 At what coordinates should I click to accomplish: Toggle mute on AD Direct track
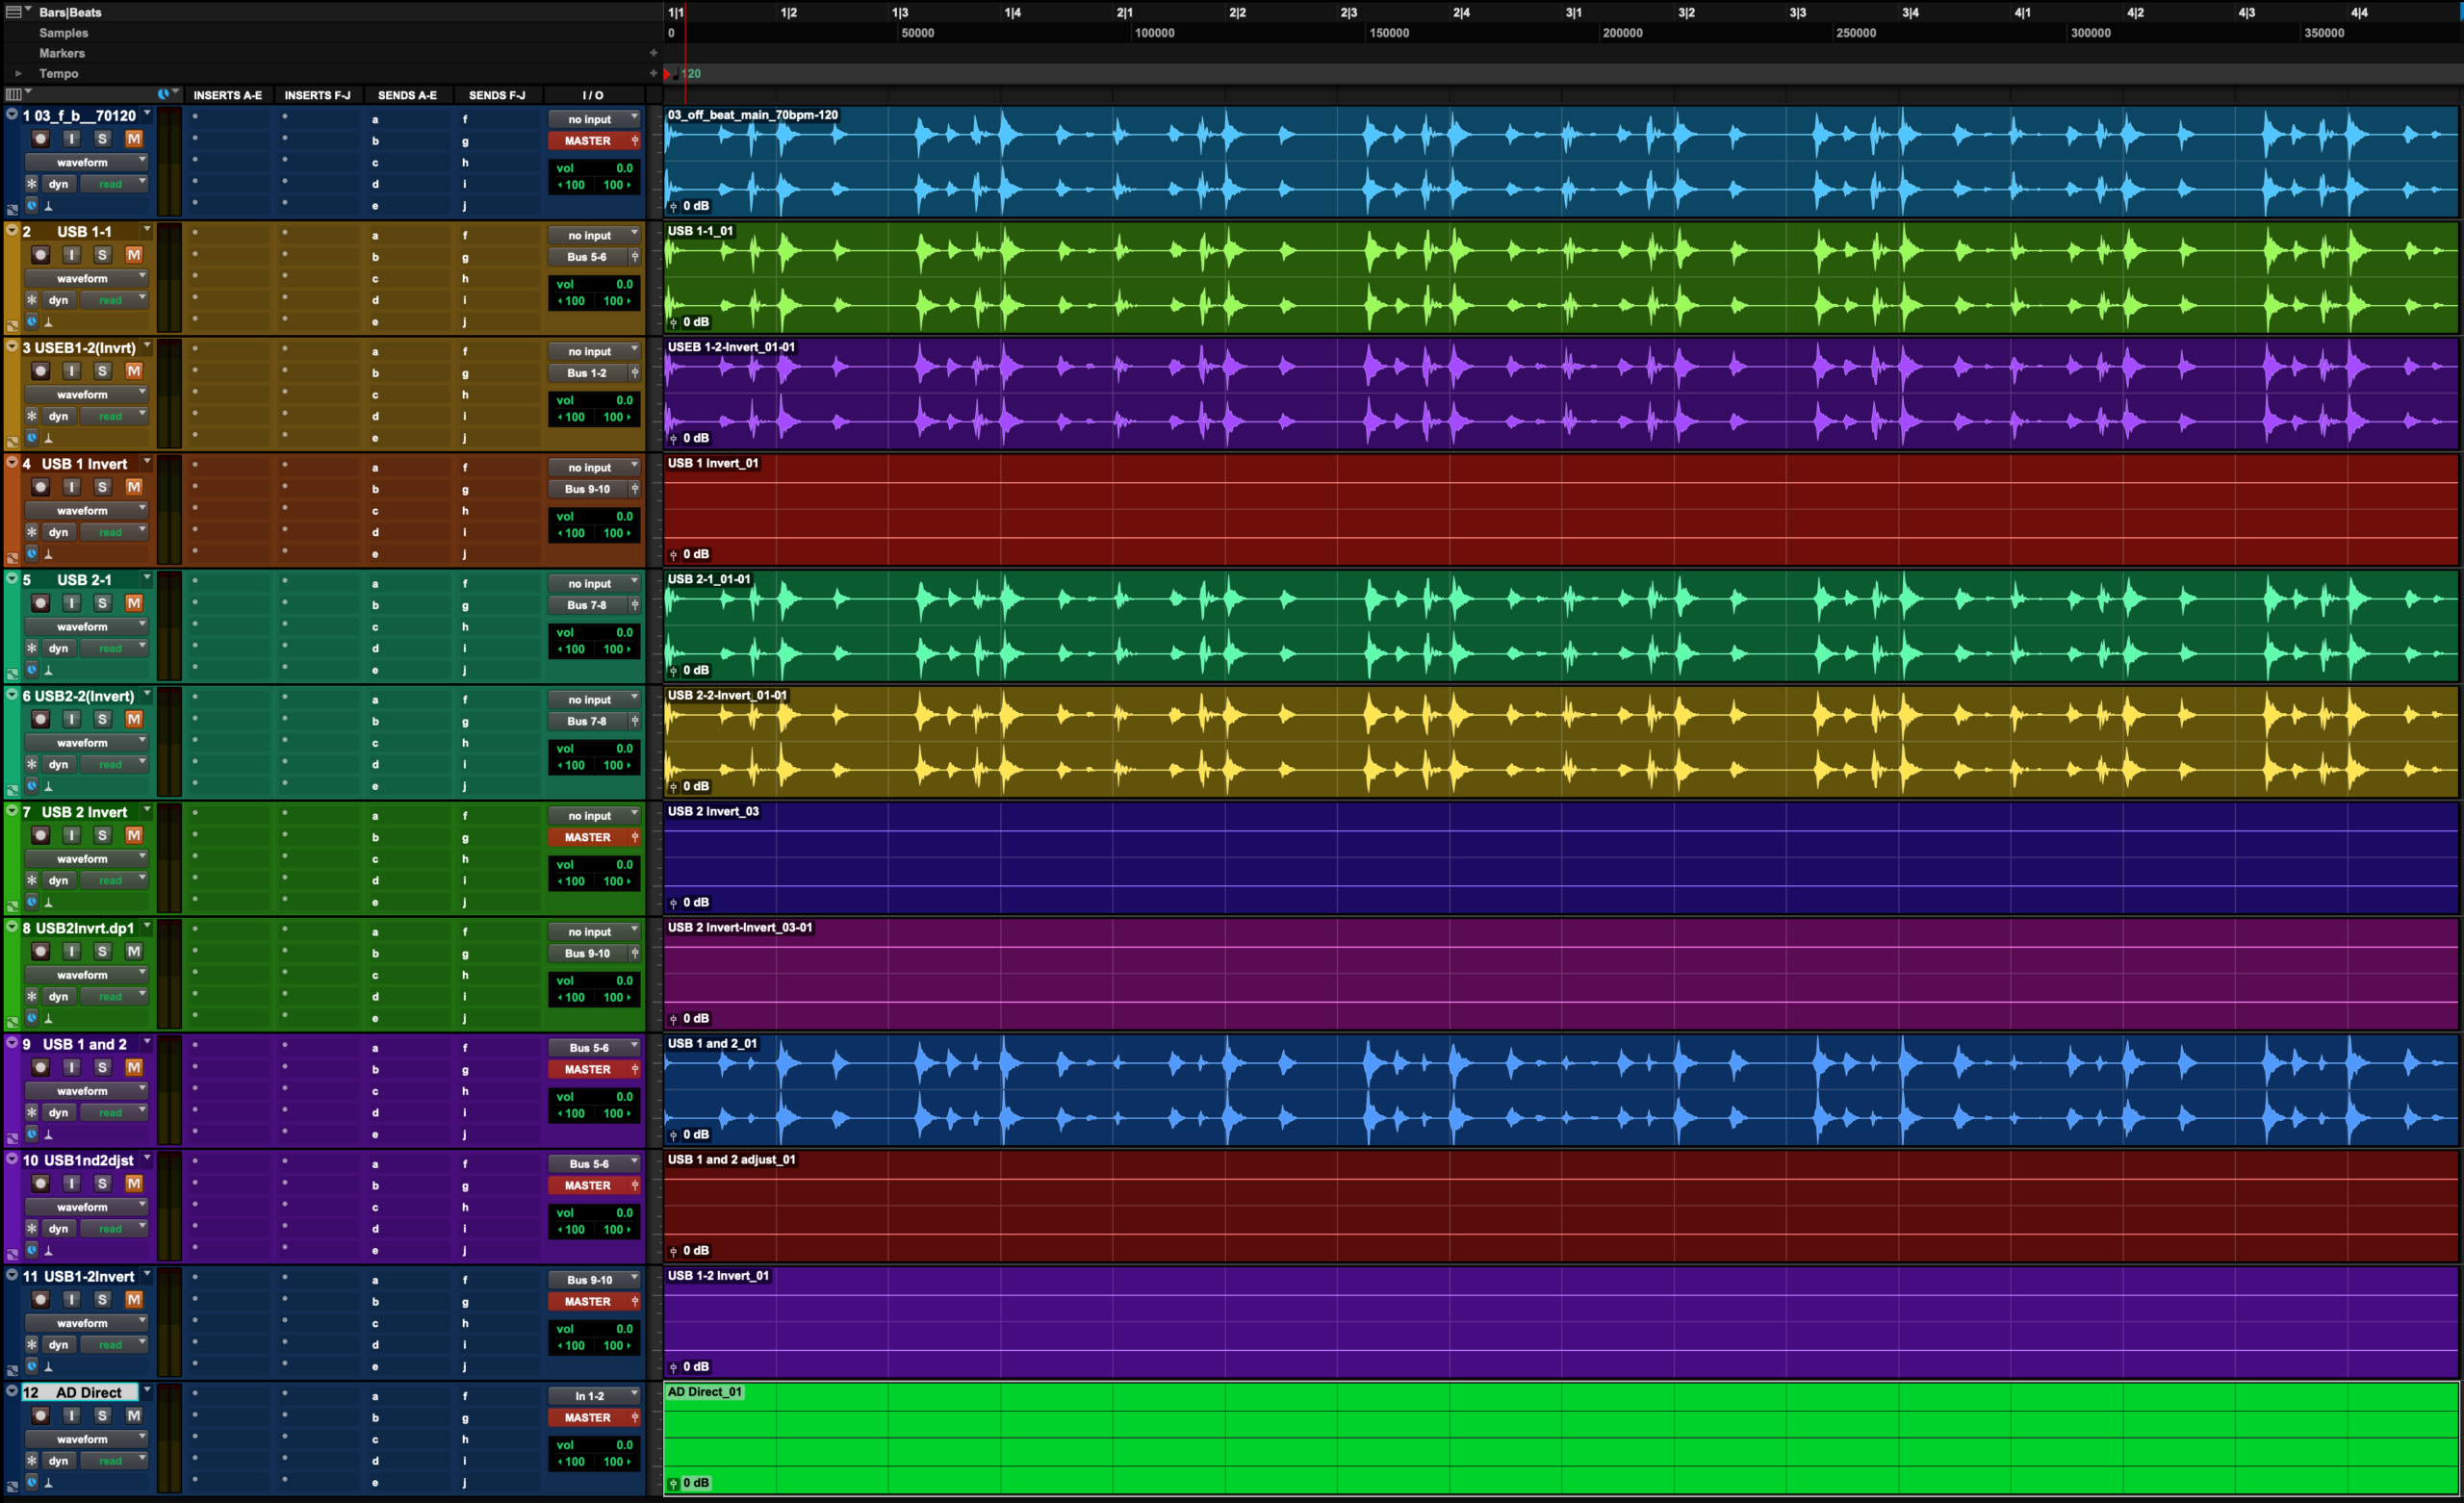pyautogui.click(x=133, y=1415)
